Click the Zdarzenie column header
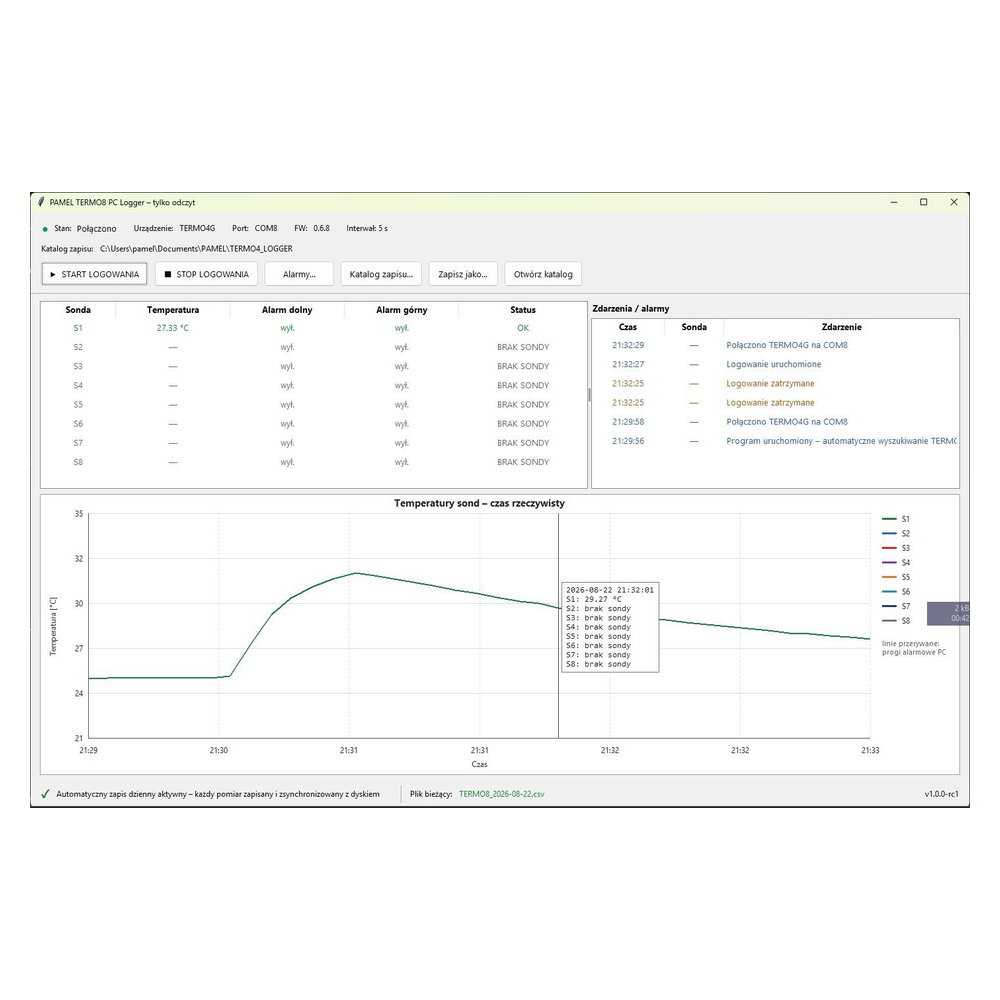This screenshot has width=1000, height=1000. pyautogui.click(x=841, y=327)
